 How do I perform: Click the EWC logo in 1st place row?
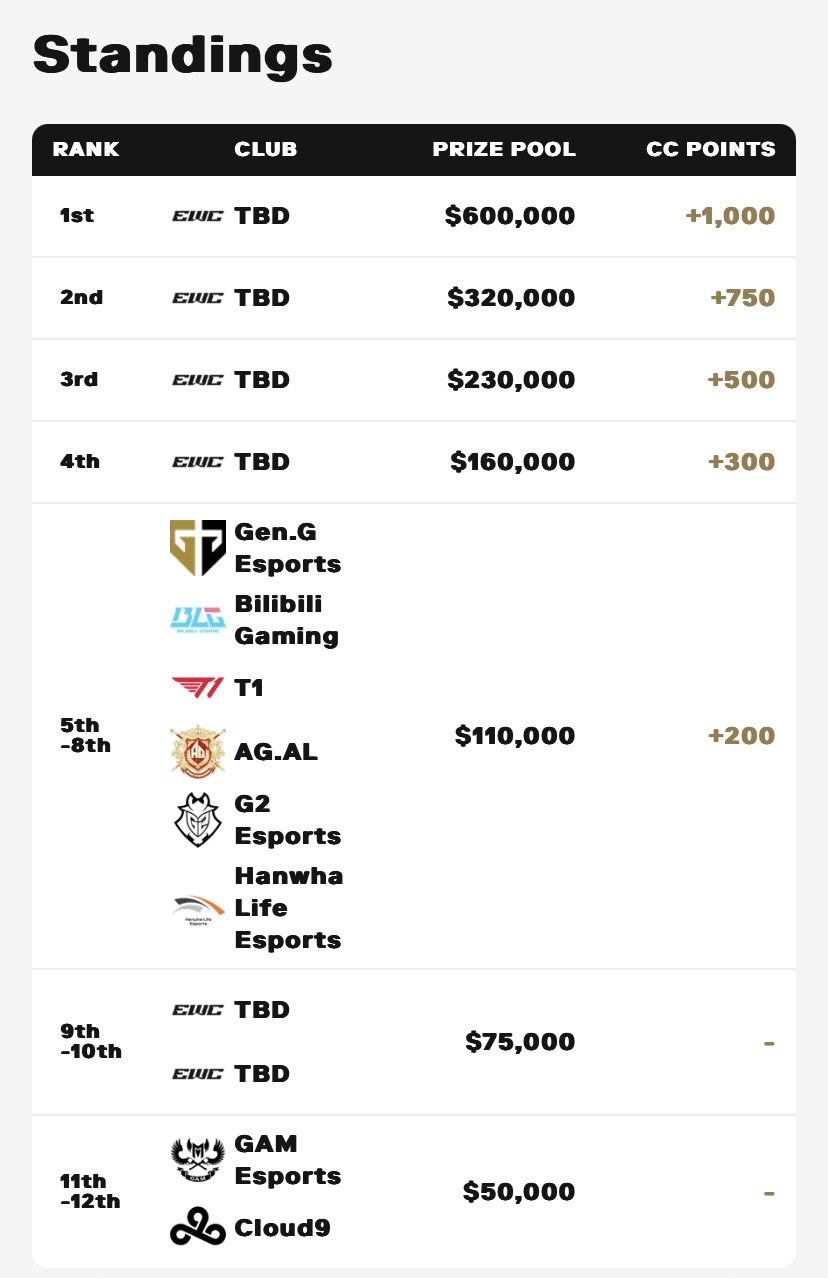pyautogui.click(x=197, y=216)
